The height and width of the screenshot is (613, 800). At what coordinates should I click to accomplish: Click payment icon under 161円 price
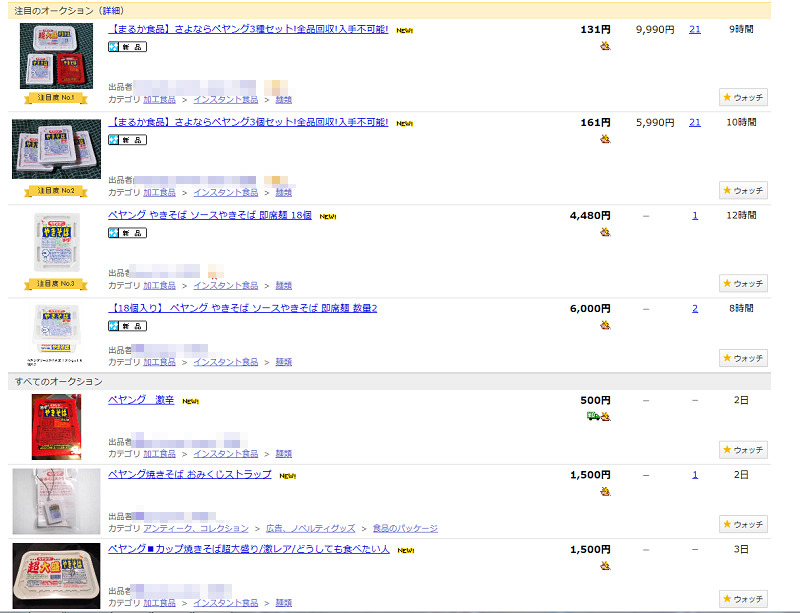[605, 139]
